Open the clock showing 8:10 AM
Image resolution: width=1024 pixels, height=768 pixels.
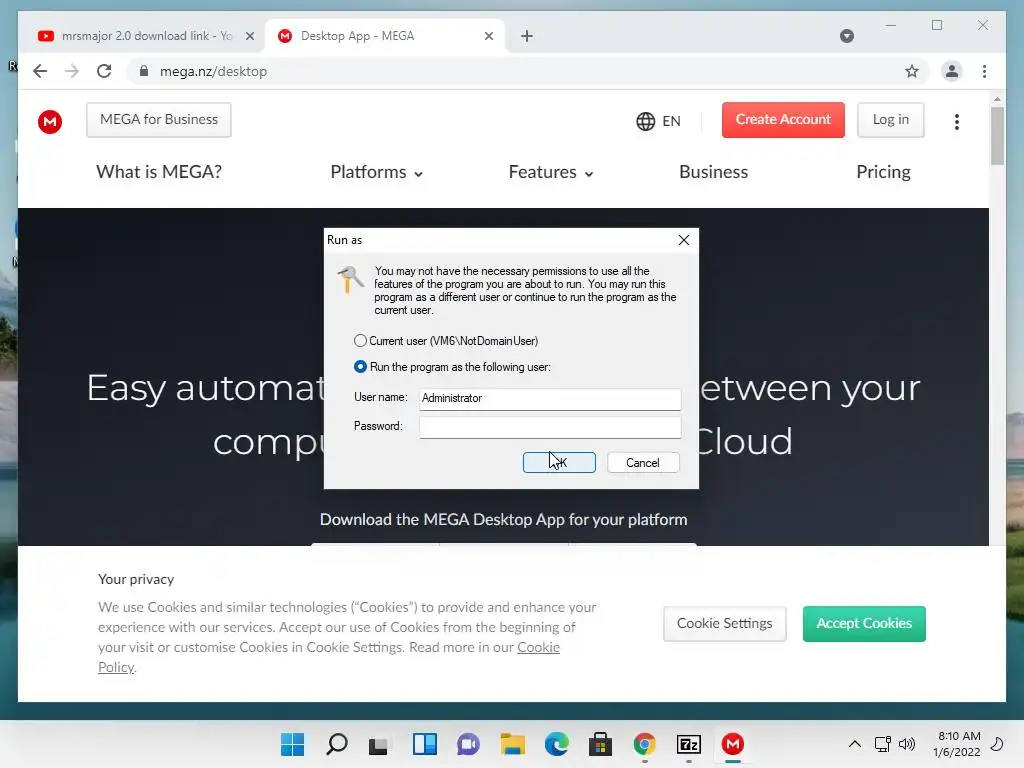(957, 744)
